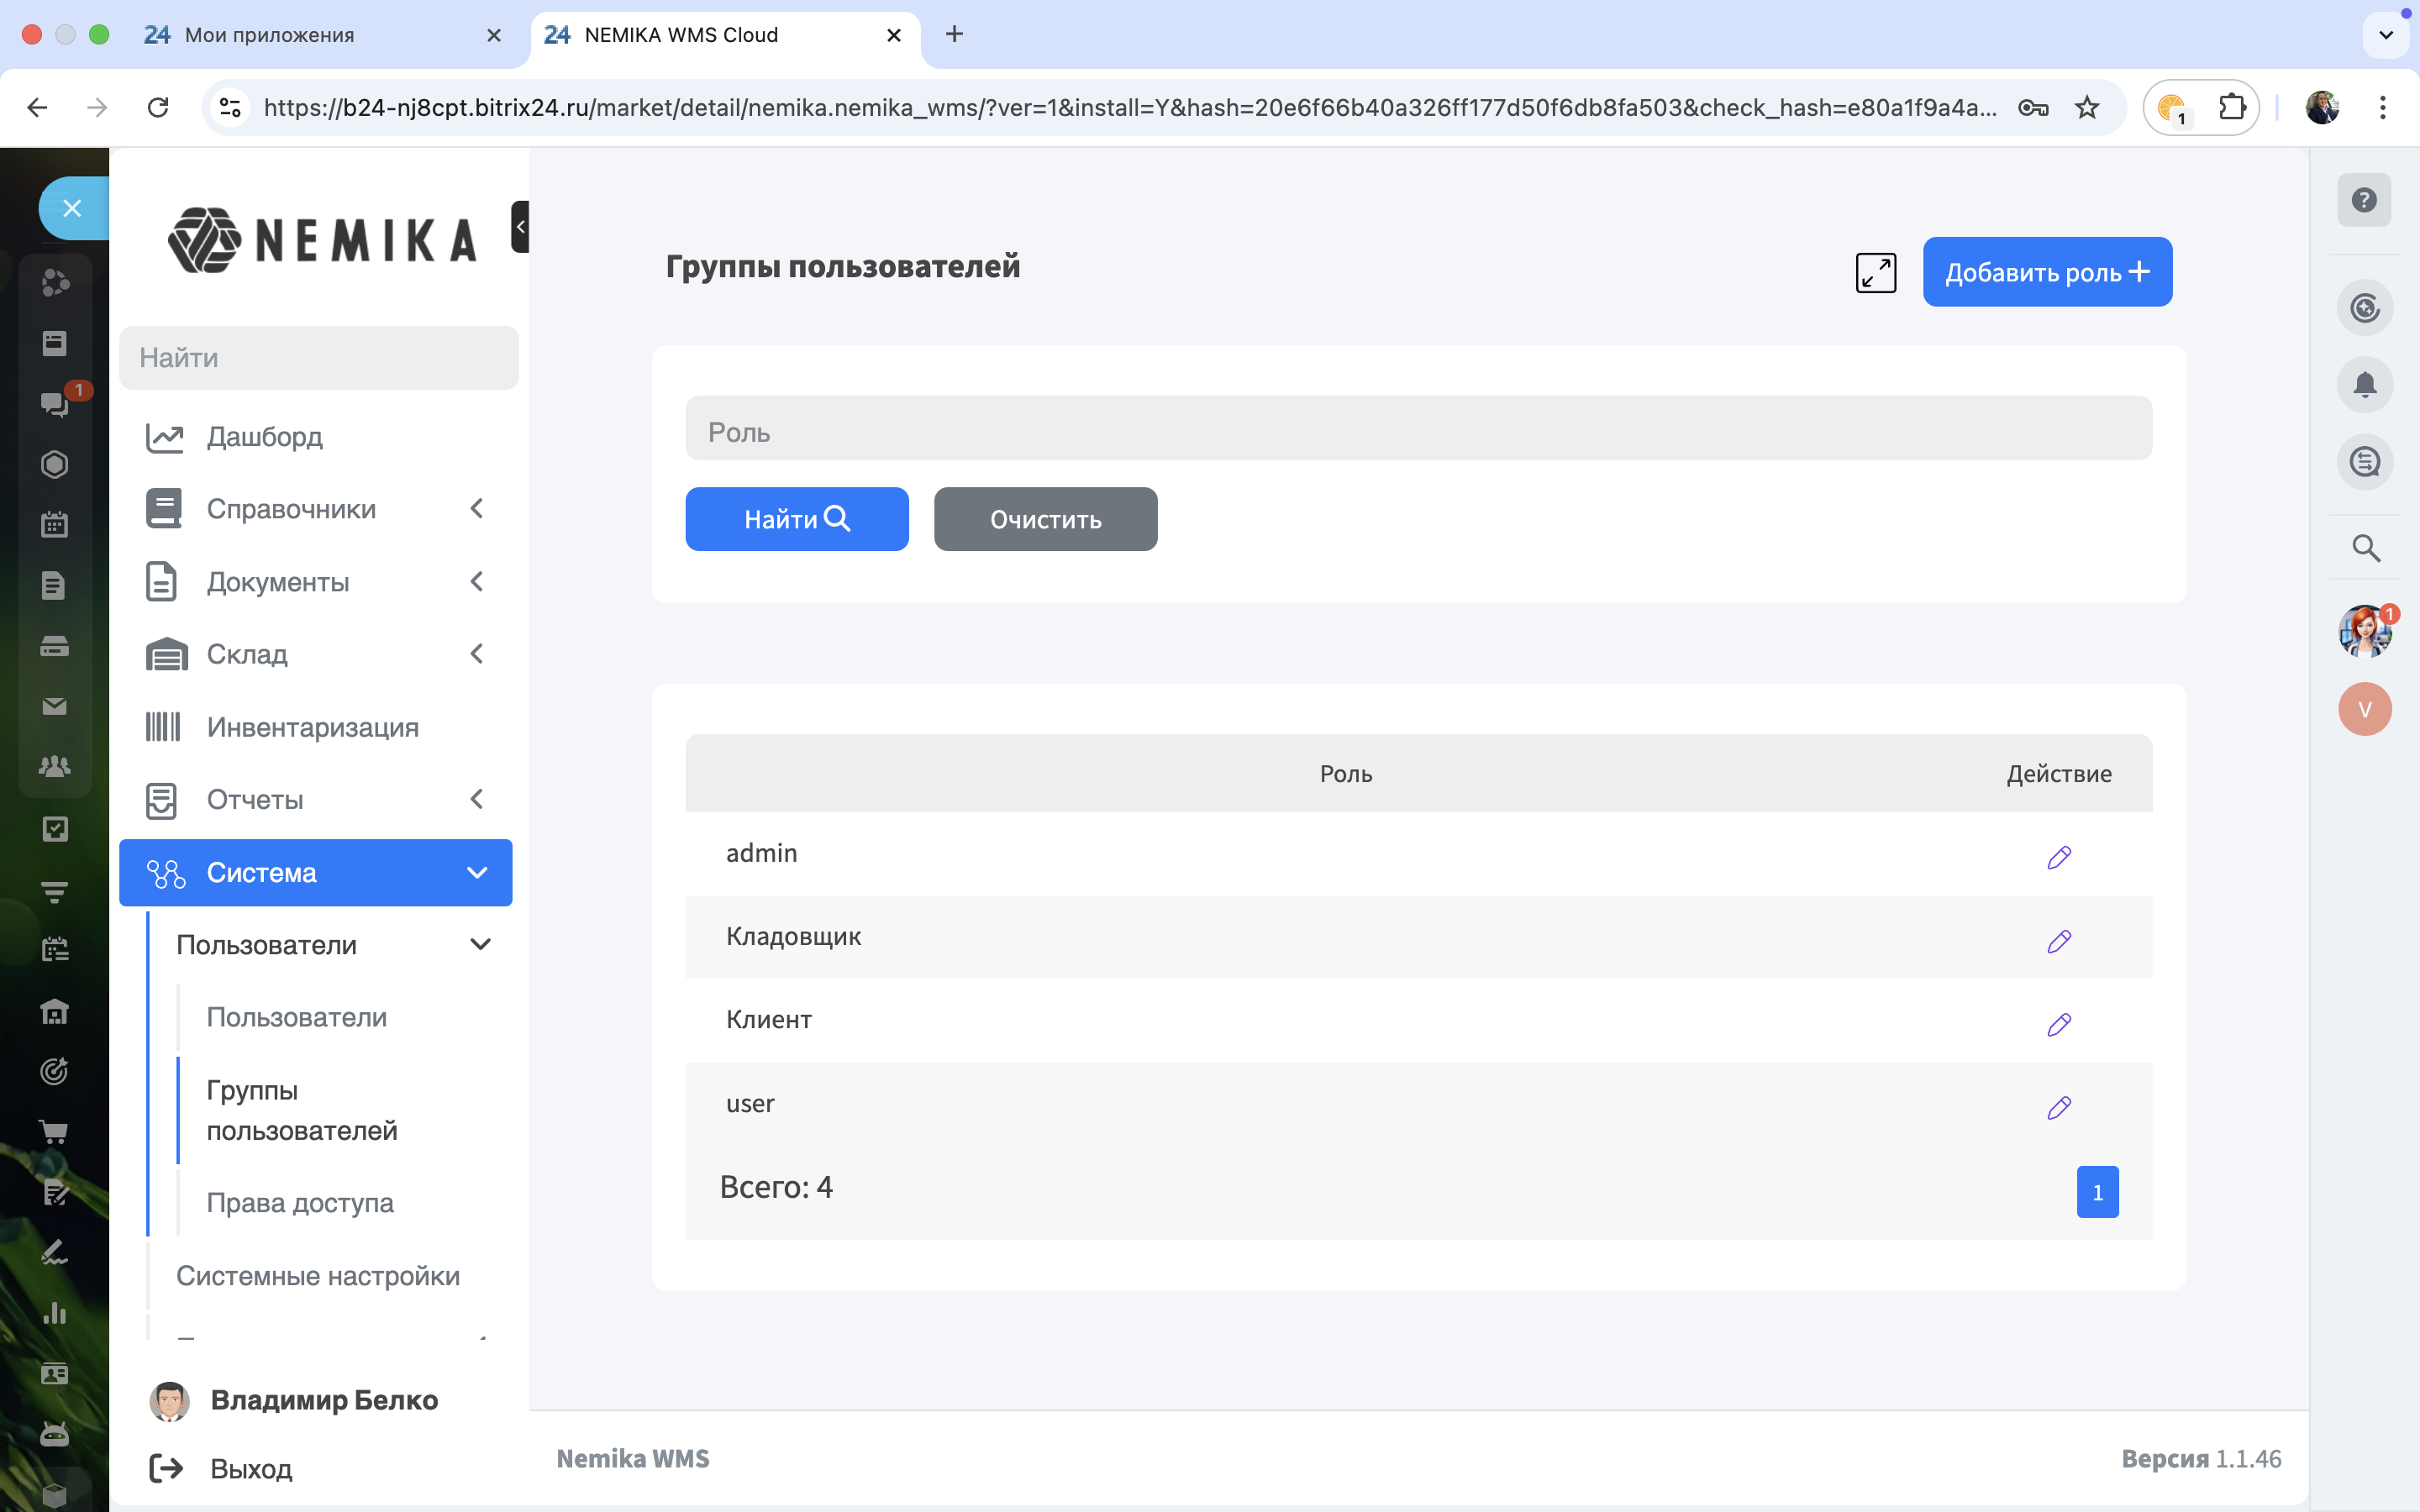
Task: Edit the Кладовщик role with pencil icon
Action: pos(2058,941)
